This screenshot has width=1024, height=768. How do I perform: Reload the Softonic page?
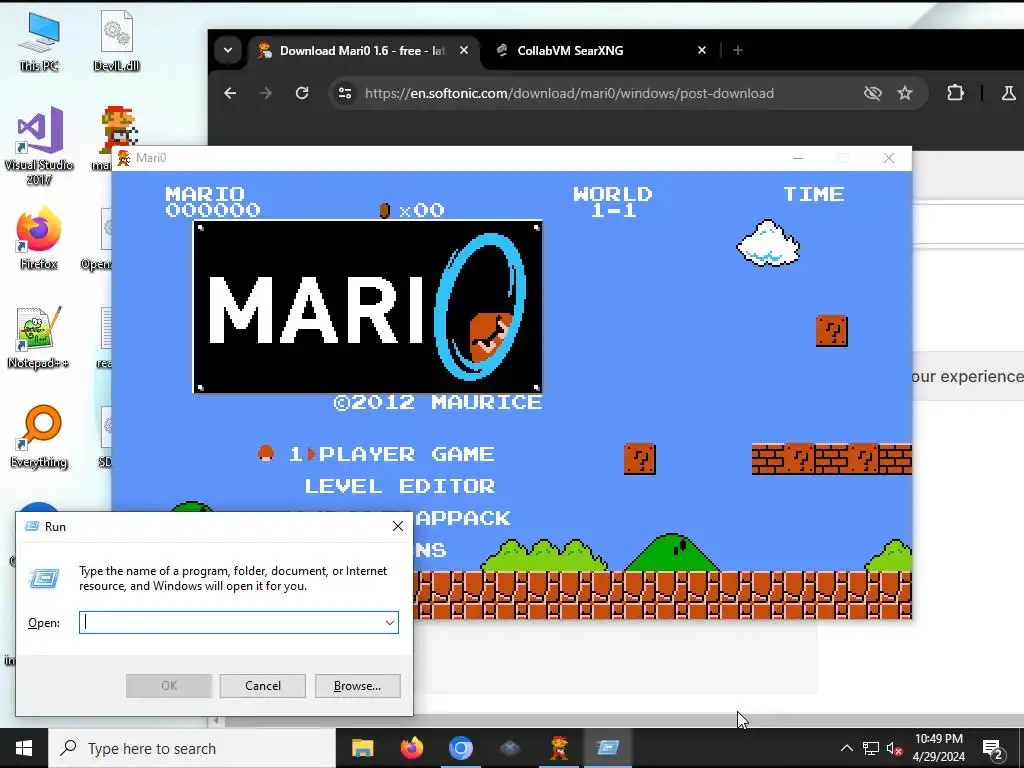(302, 93)
